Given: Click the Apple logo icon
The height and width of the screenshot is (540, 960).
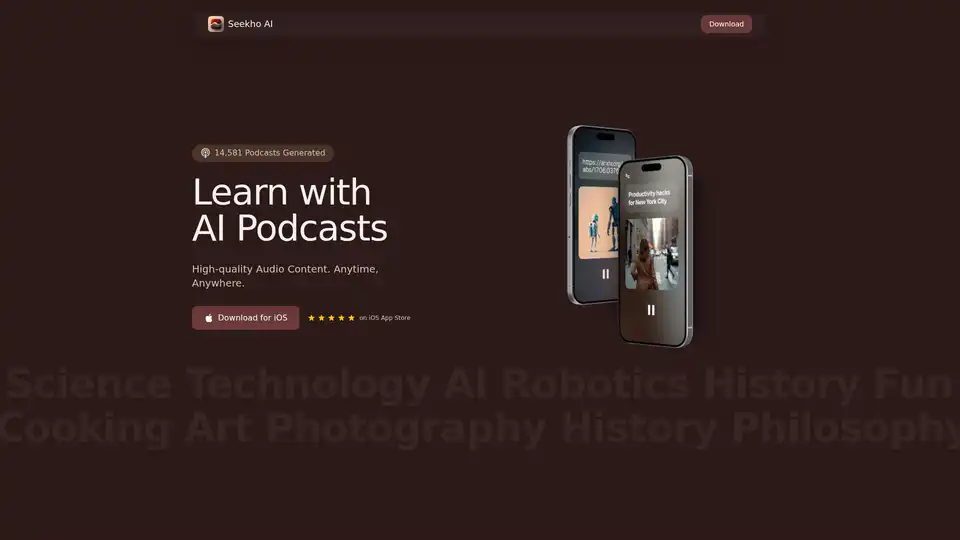Looking at the screenshot, I should (x=209, y=318).
